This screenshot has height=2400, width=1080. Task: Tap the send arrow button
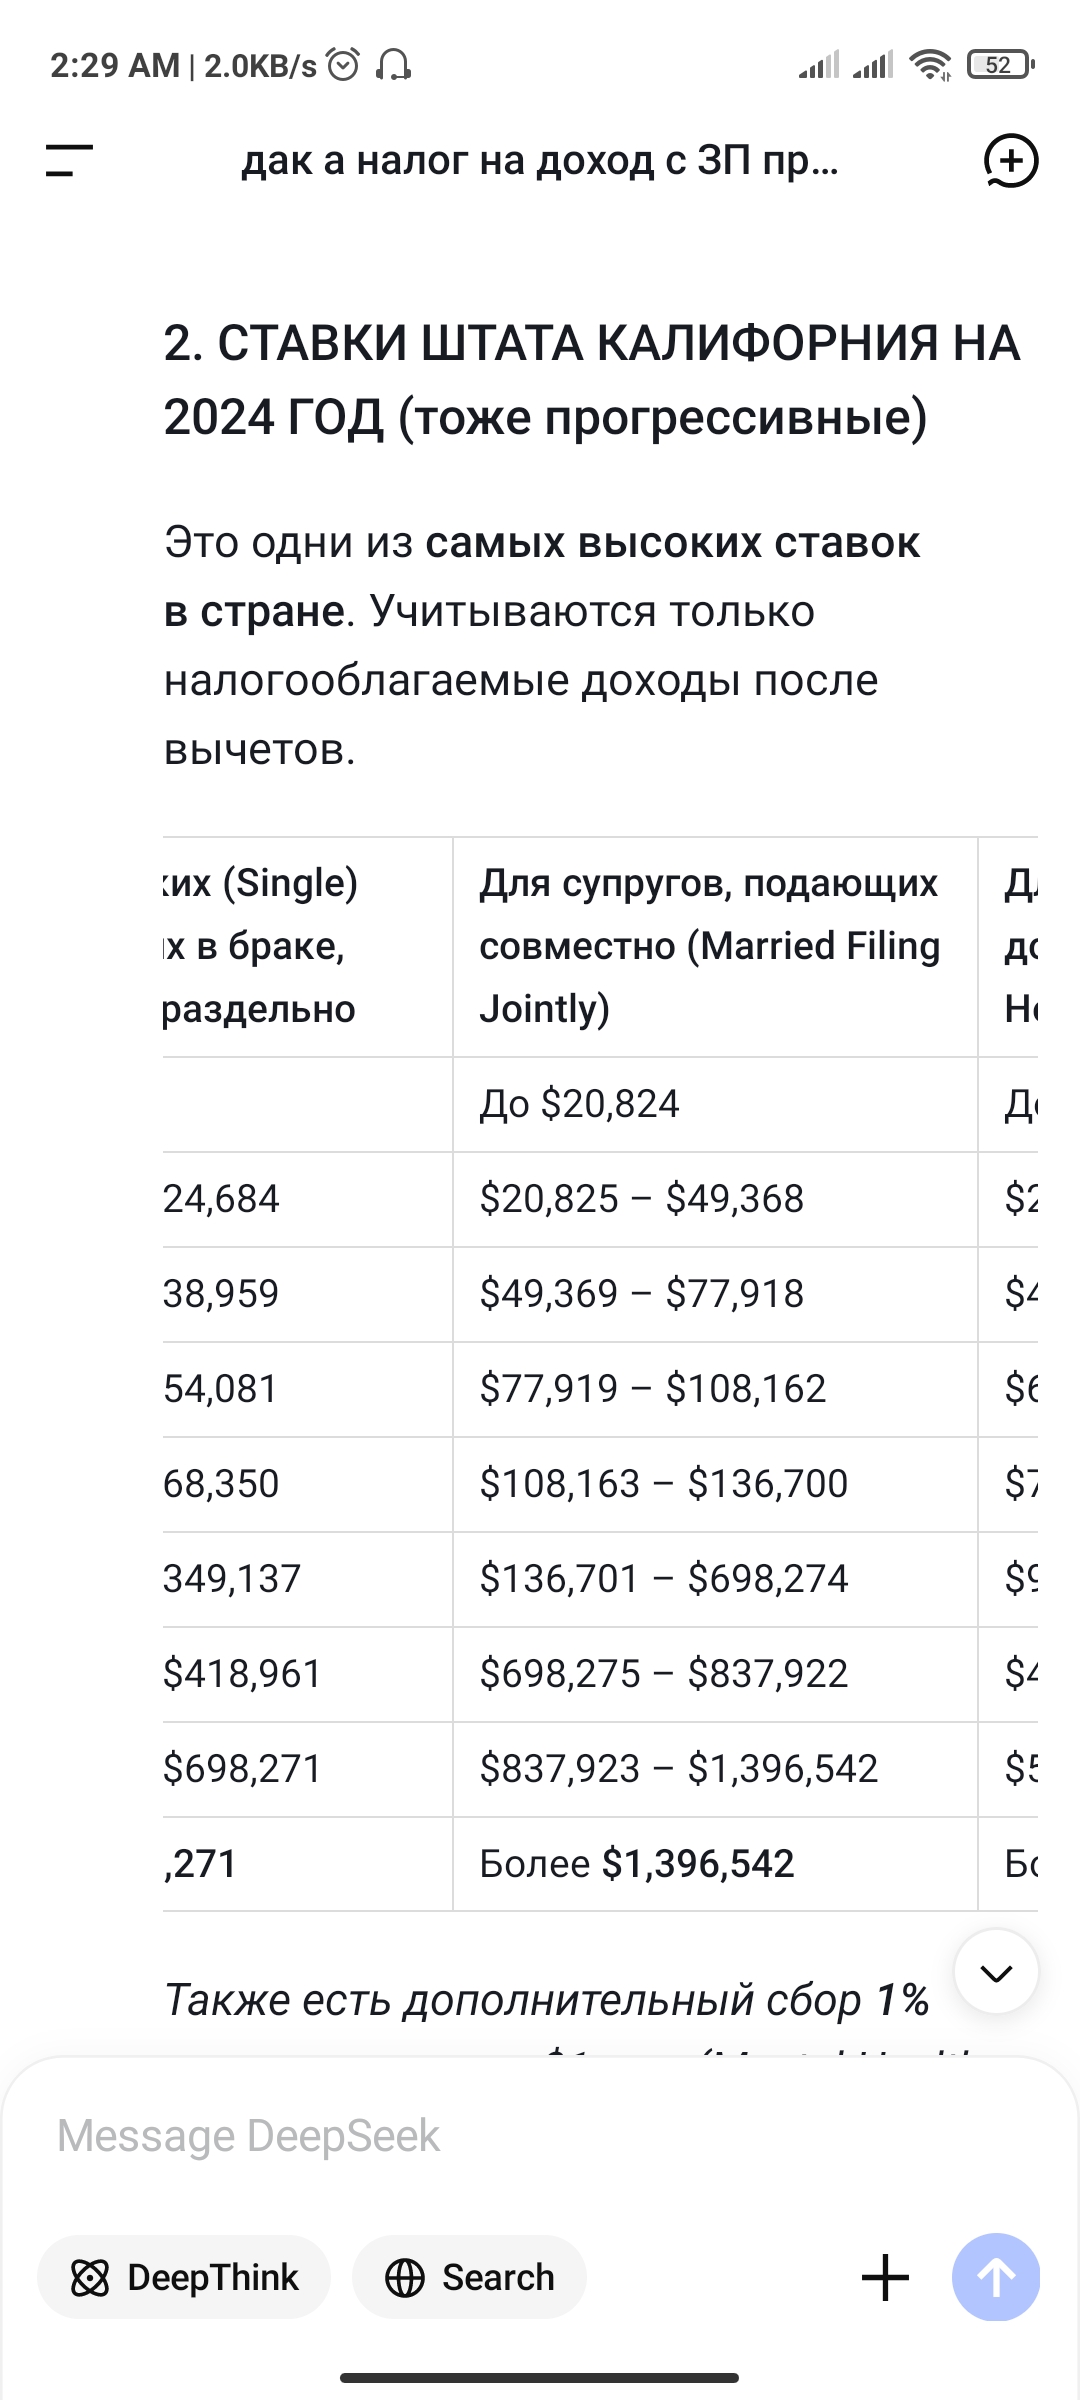pyautogui.click(x=995, y=2277)
